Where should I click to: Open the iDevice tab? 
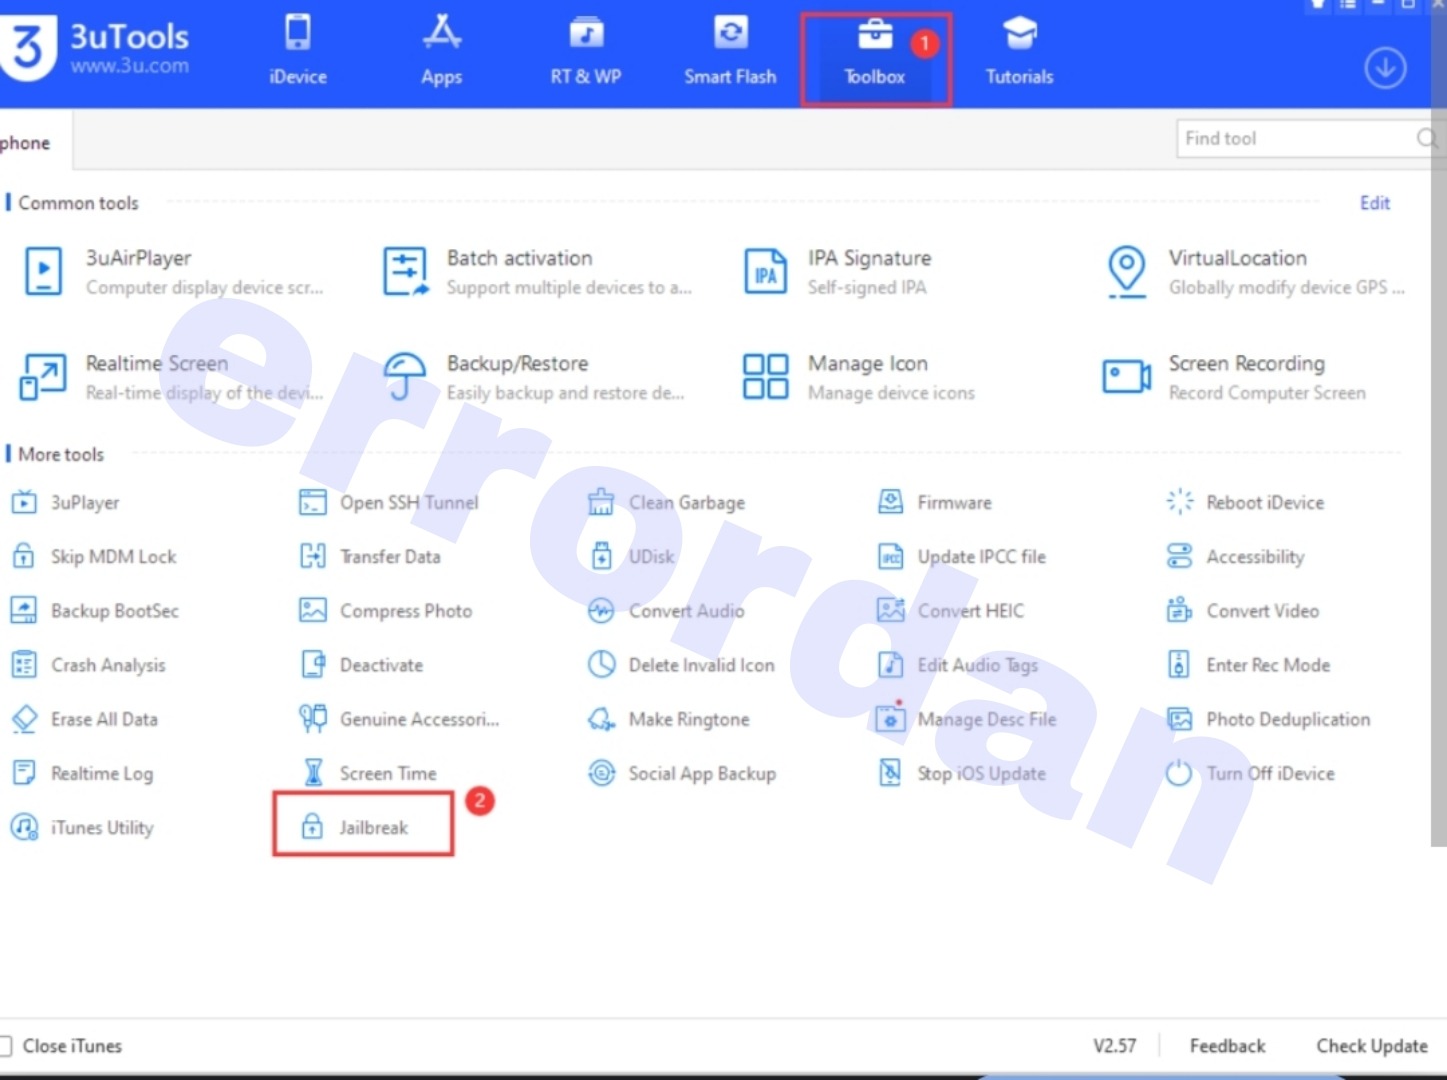click(x=298, y=50)
